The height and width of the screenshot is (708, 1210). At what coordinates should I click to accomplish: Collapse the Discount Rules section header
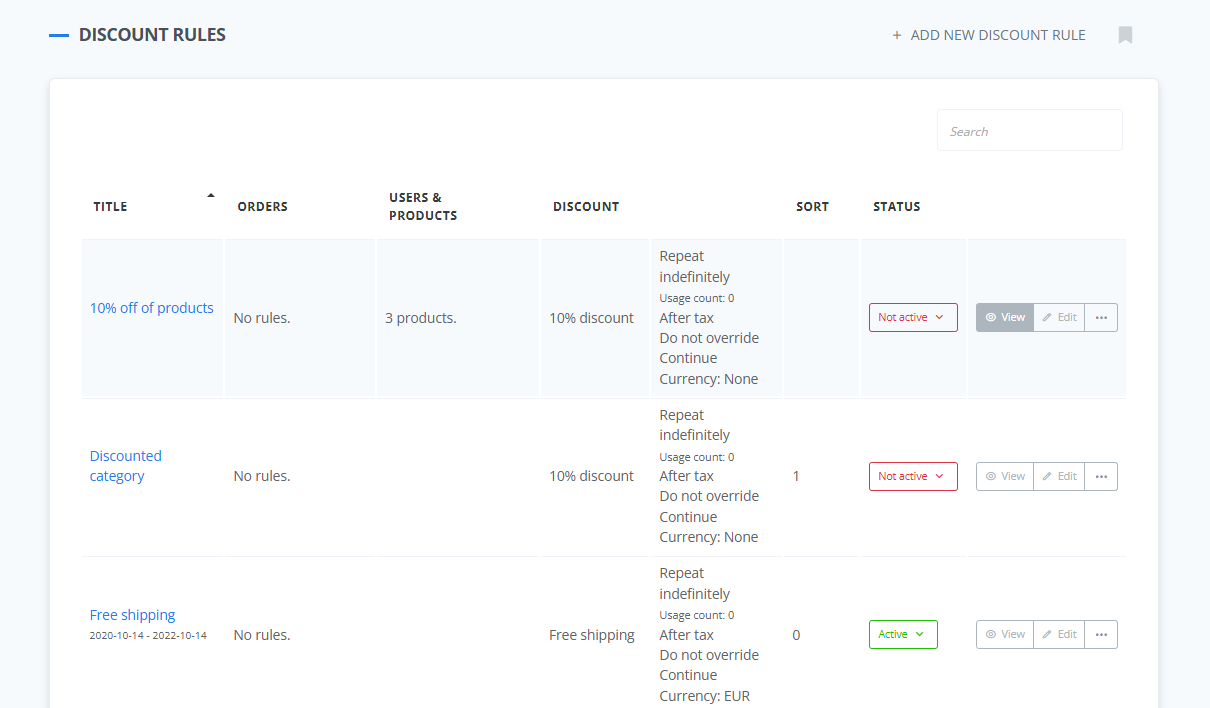point(59,35)
